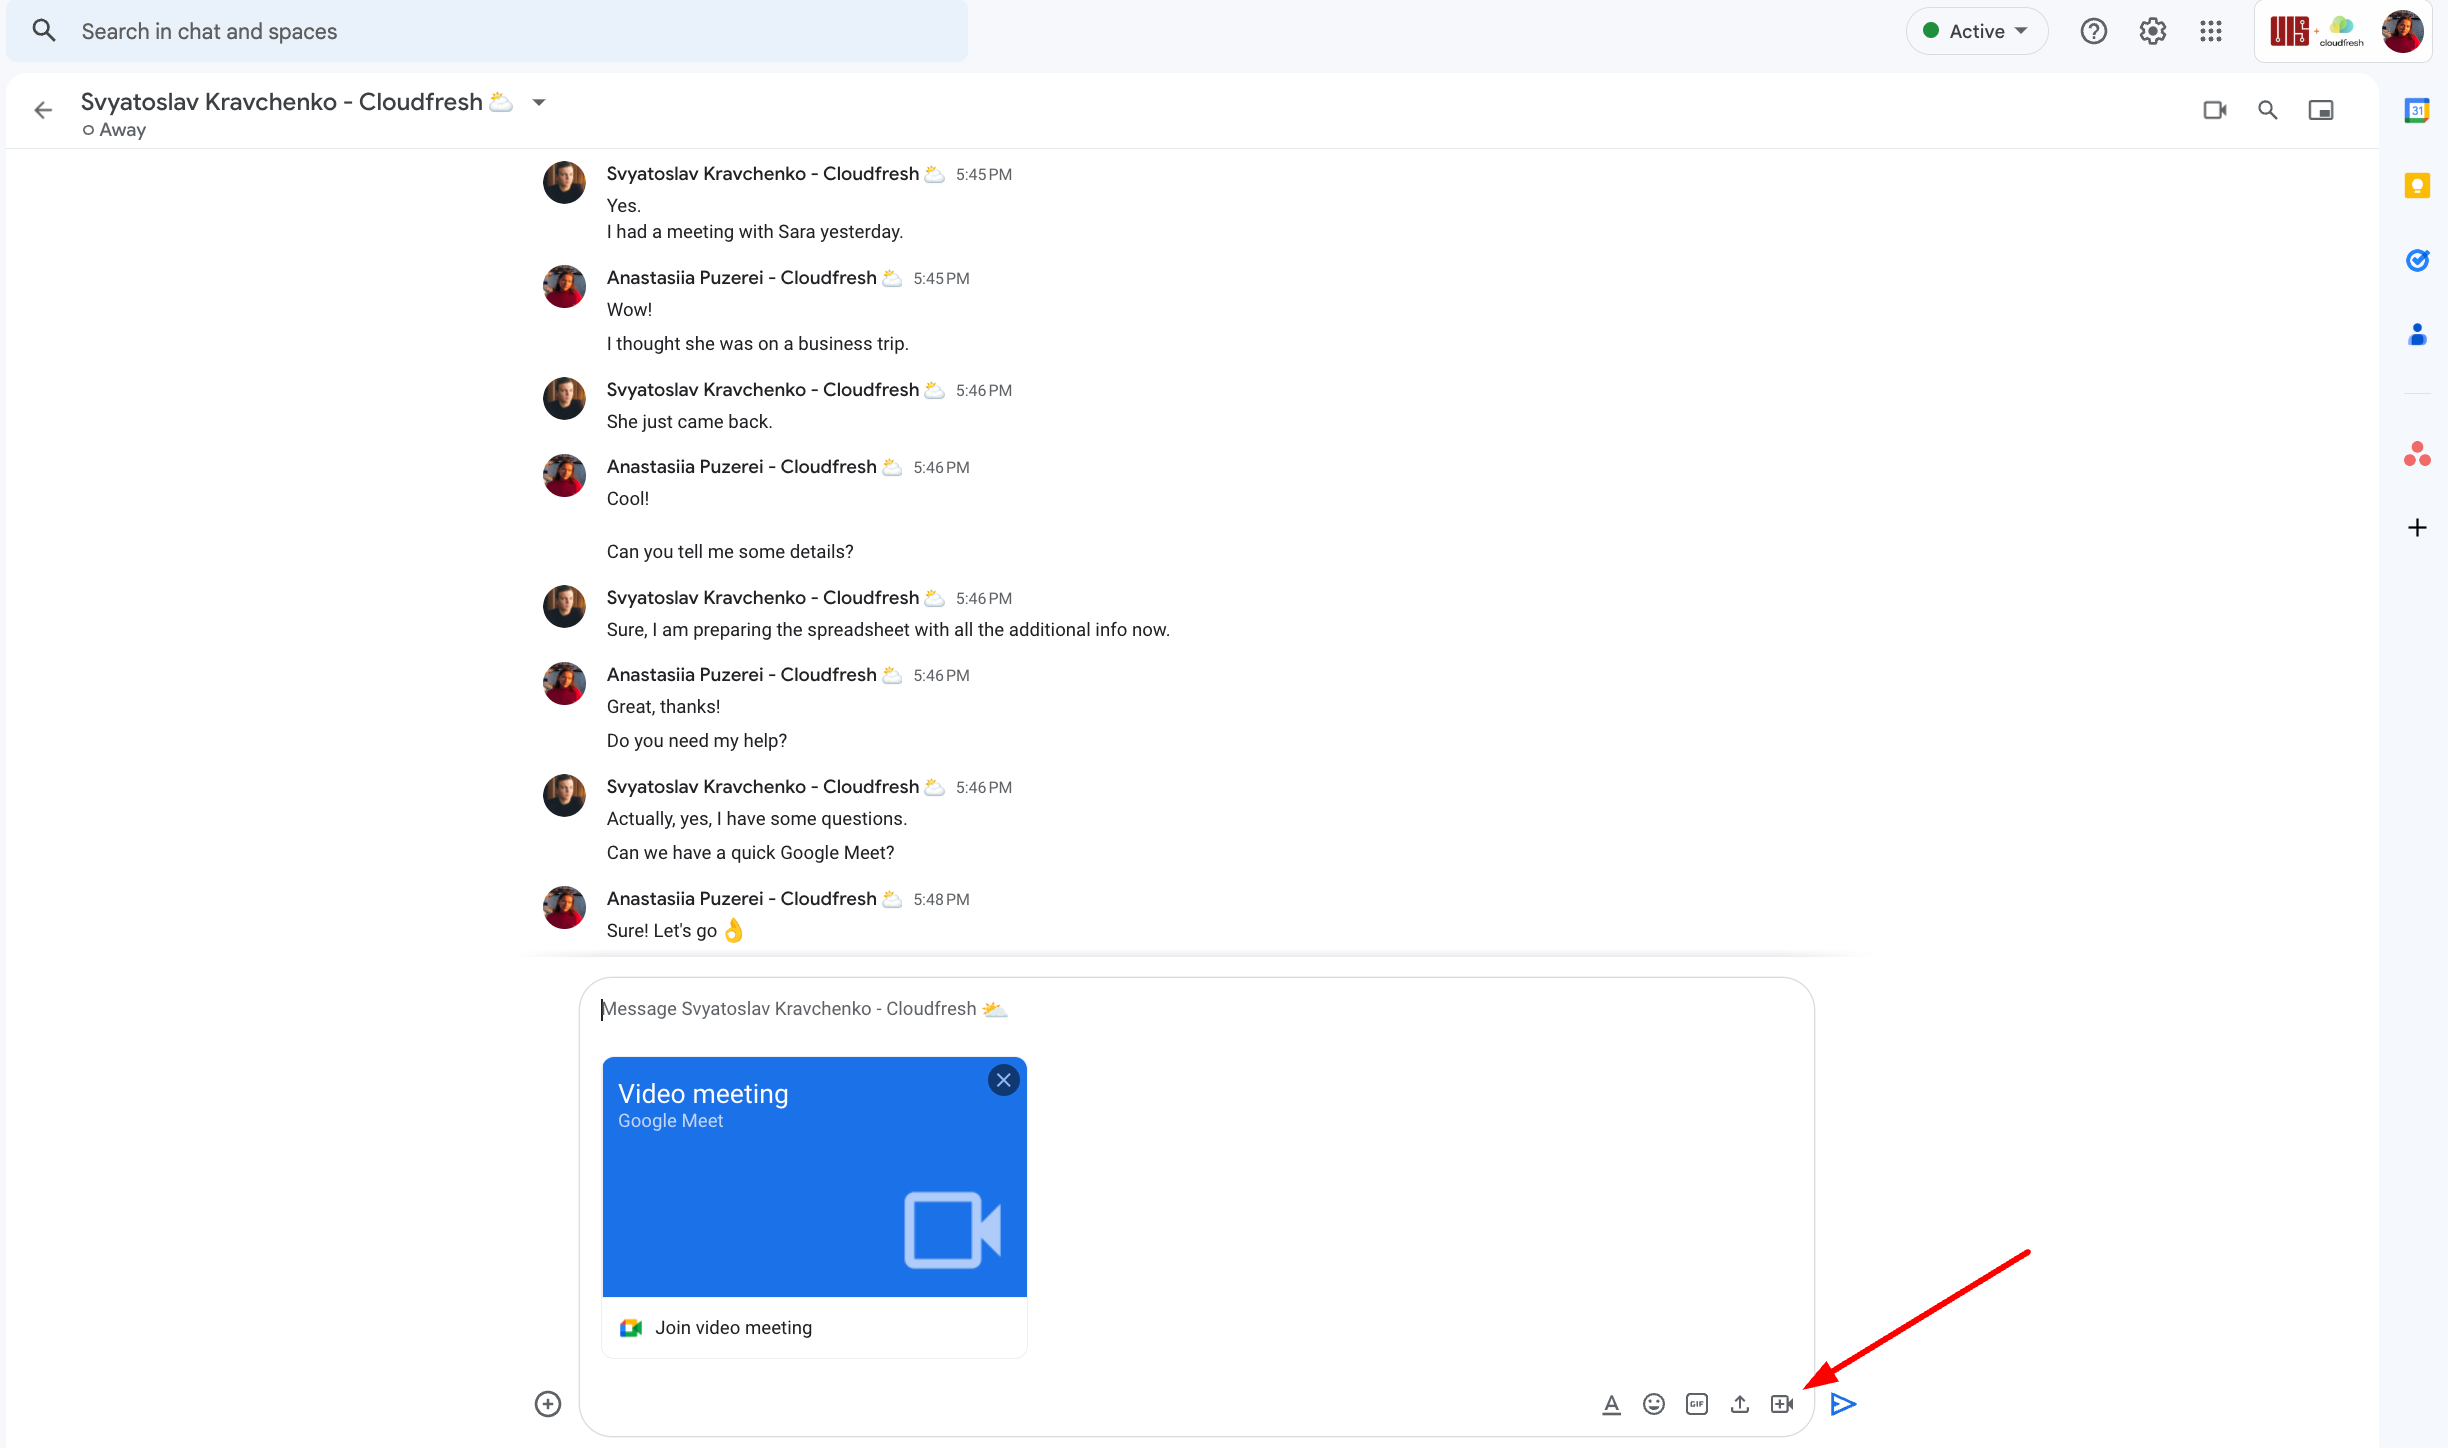Open Google Meet video meeting link
2448x1448 pixels.
pos(731,1326)
